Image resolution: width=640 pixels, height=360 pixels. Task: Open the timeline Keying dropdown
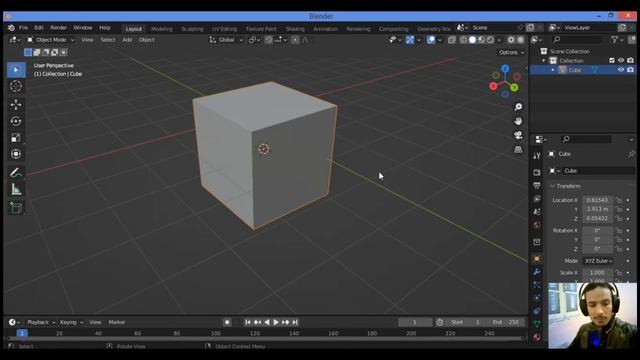(71, 322)
